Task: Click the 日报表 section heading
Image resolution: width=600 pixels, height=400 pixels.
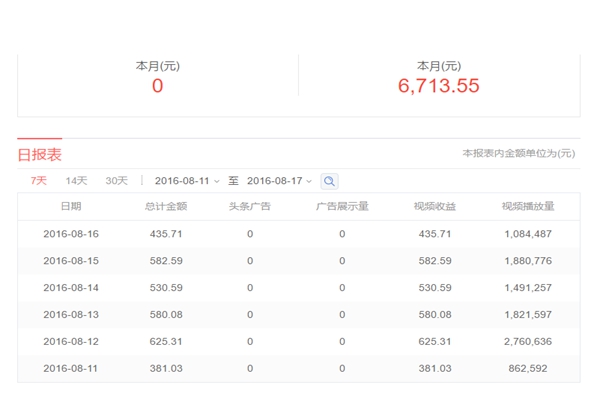Action: 40,154
